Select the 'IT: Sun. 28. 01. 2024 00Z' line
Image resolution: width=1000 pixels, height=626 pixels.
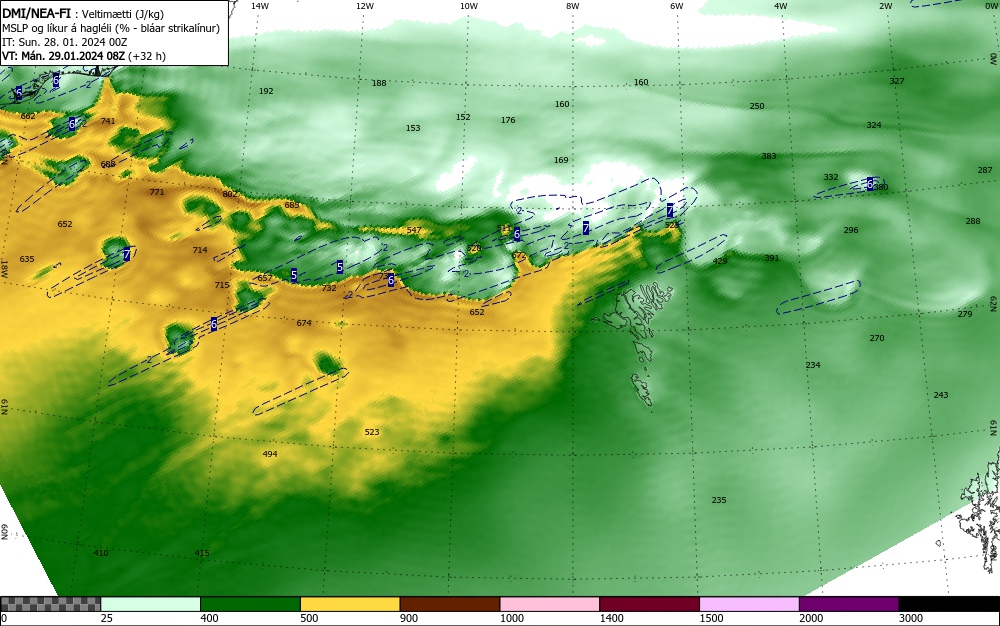[x=63, y=42]
